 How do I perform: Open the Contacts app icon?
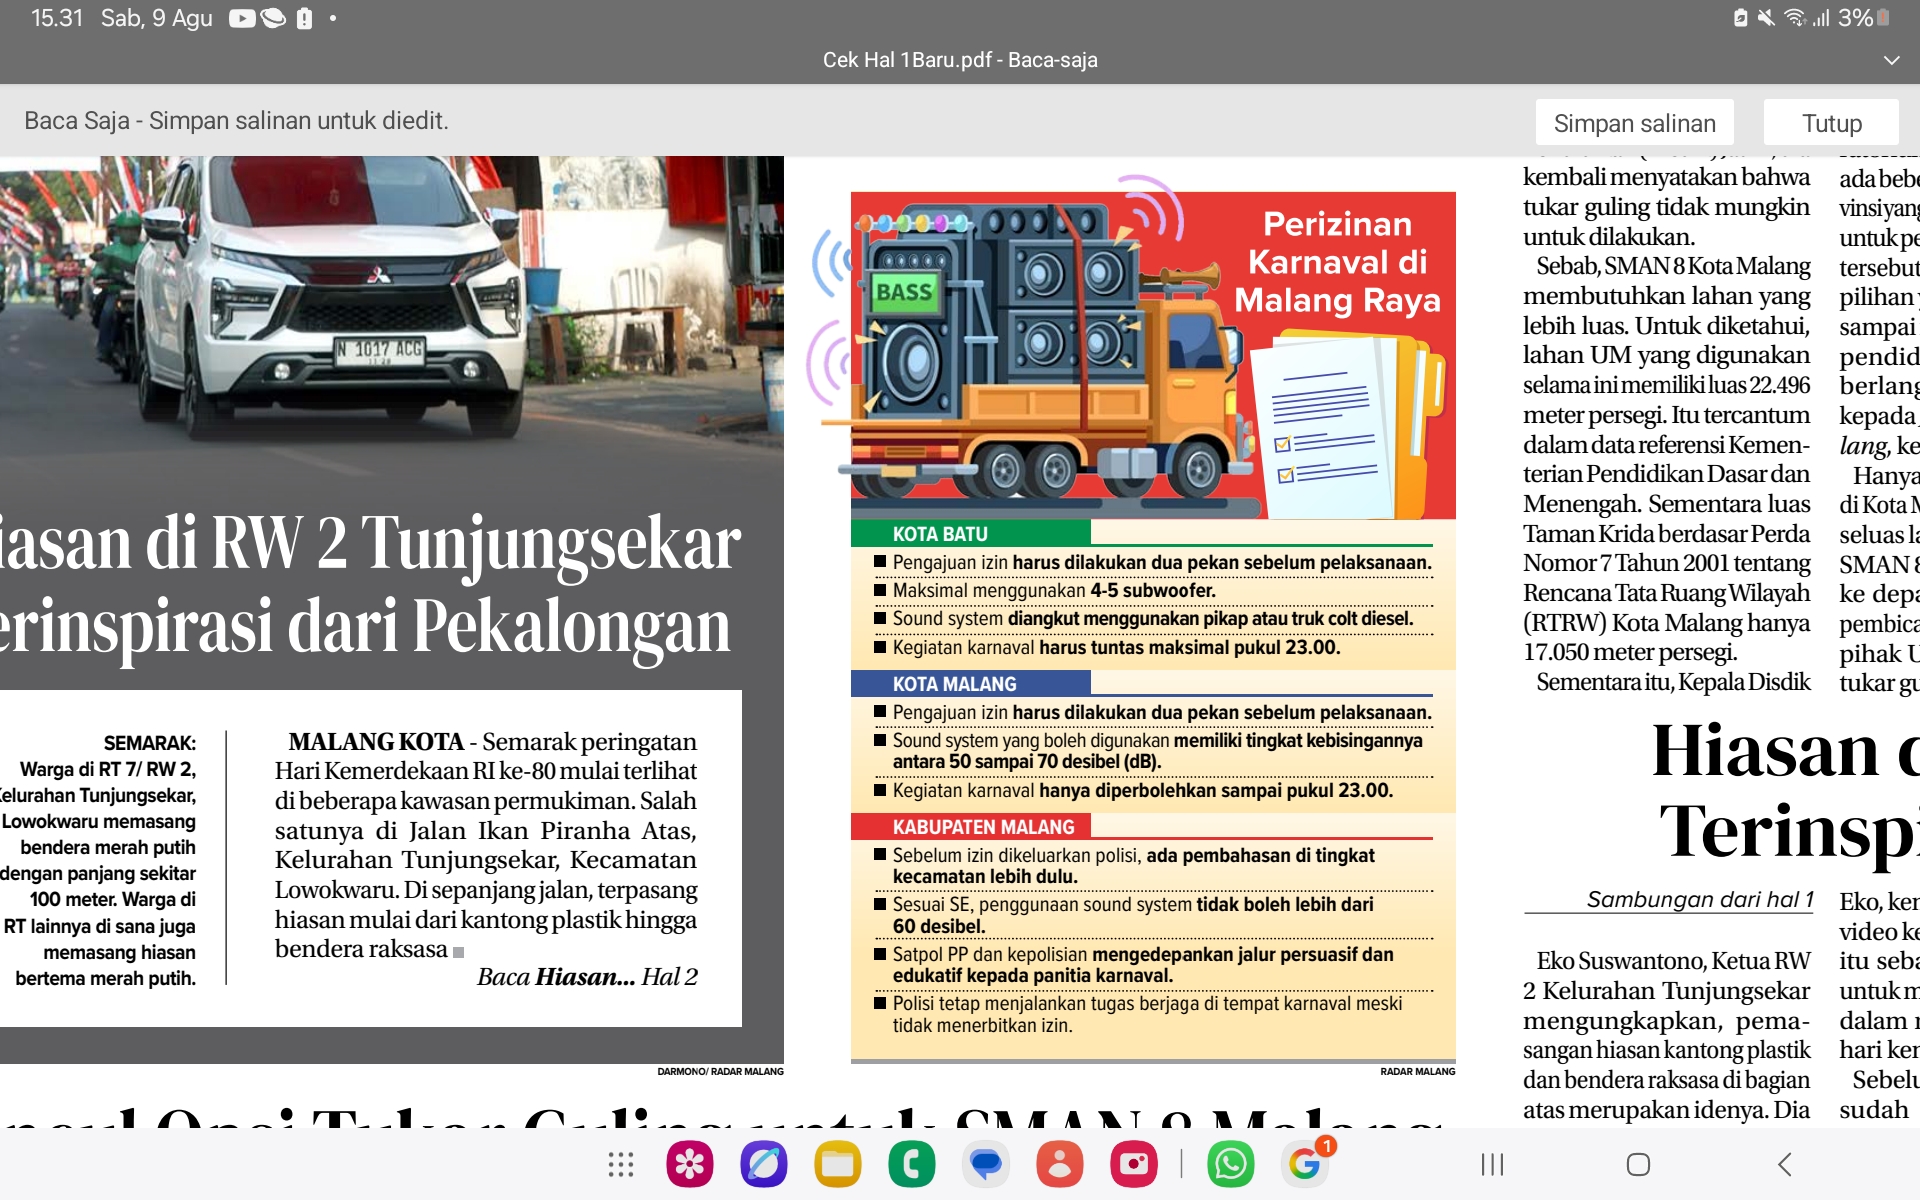pyautogui.click(x=1060, y=1164)
